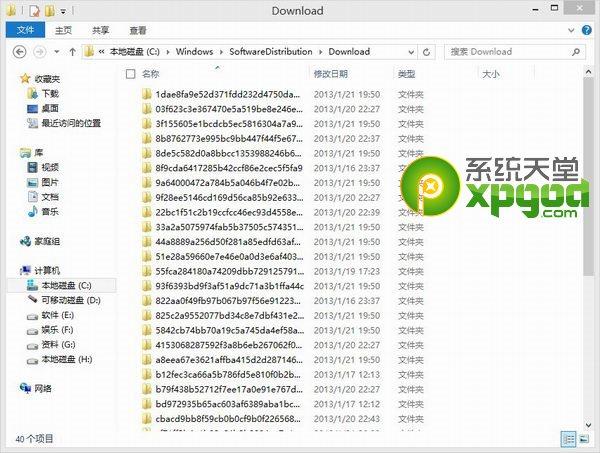Select folder 8f9cda6417285b42ccf86e2cec5f5fa9
Image resolution: width=600 pixels, height=453 pixels.
pyautogui.click(x=229, y=168)
